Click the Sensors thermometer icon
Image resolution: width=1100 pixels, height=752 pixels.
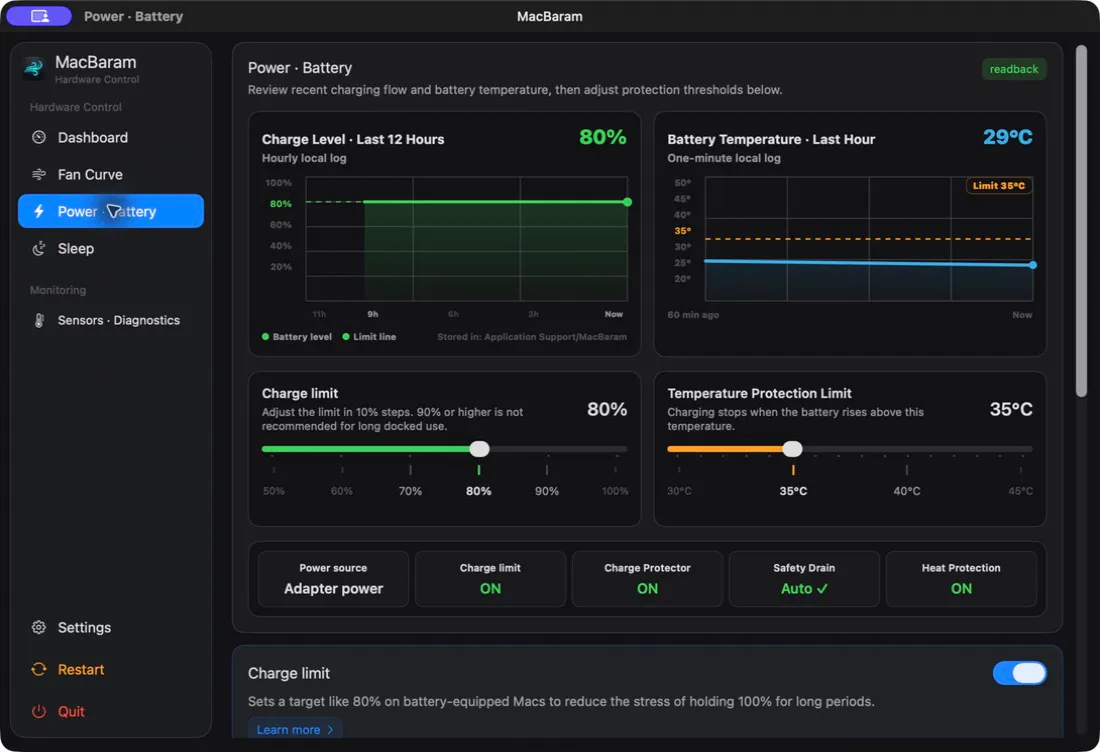pyautogui.click(x=39, y=321)
